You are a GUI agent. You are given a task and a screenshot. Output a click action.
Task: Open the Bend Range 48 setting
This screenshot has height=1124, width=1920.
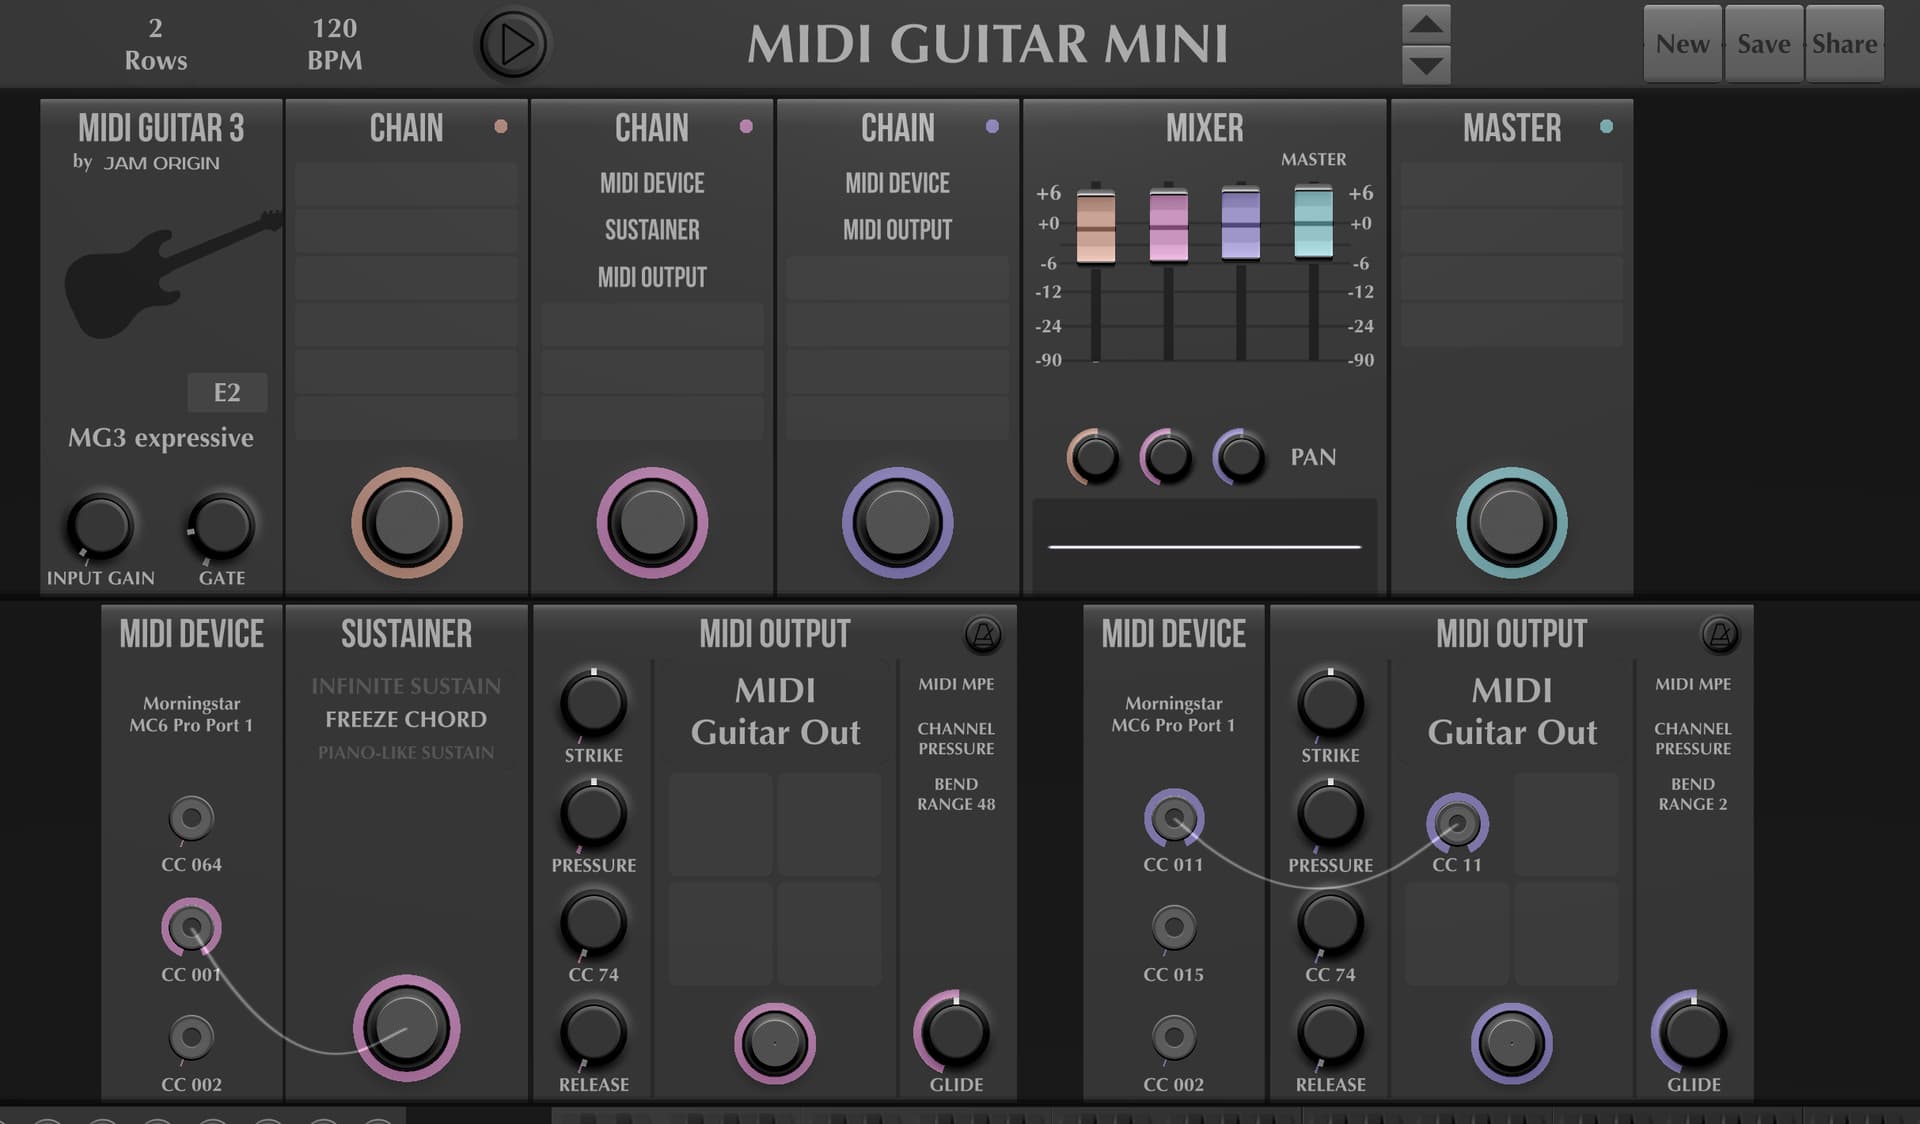[x=956, y=794]
